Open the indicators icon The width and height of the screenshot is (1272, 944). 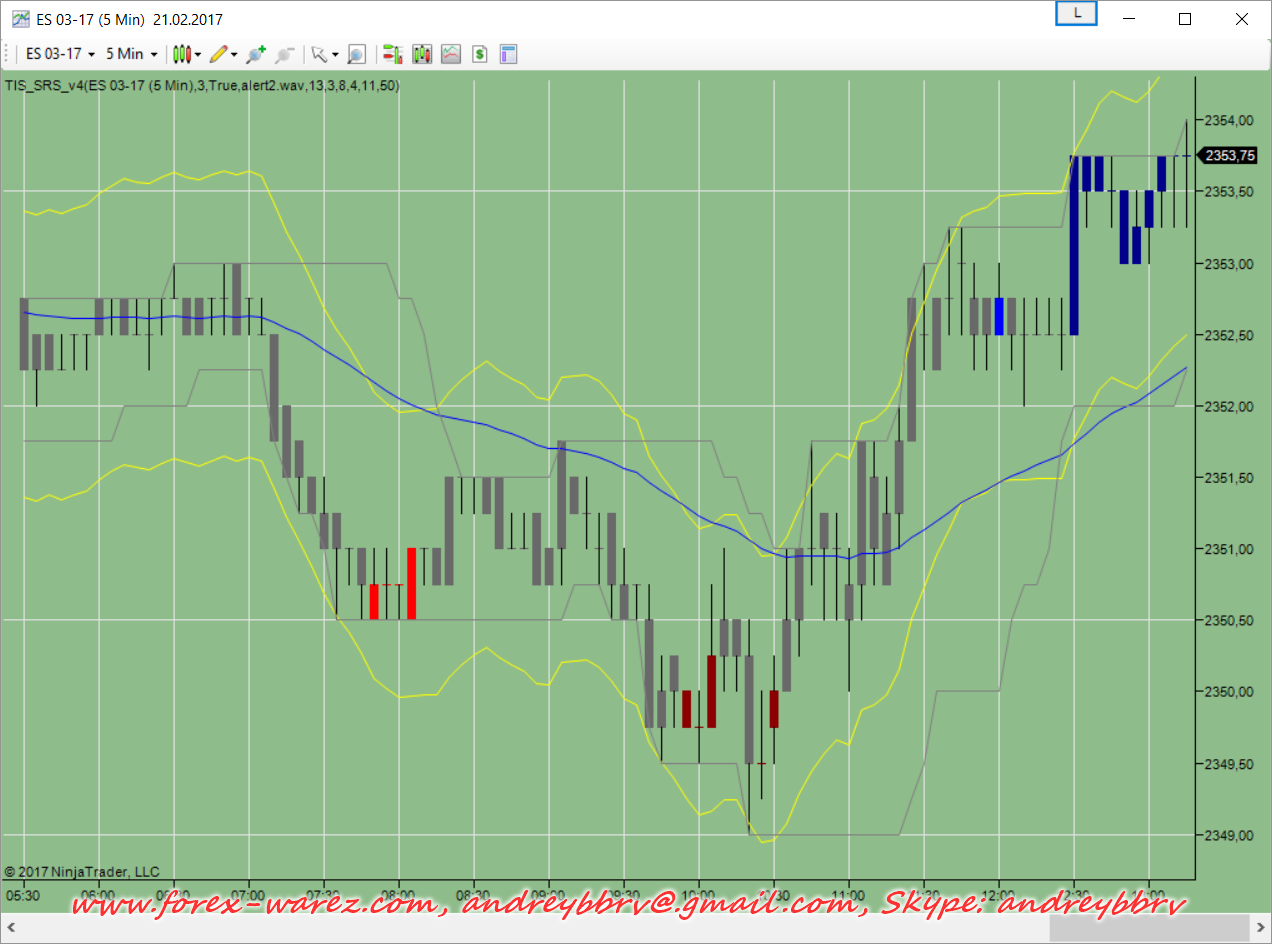(451, 54)
